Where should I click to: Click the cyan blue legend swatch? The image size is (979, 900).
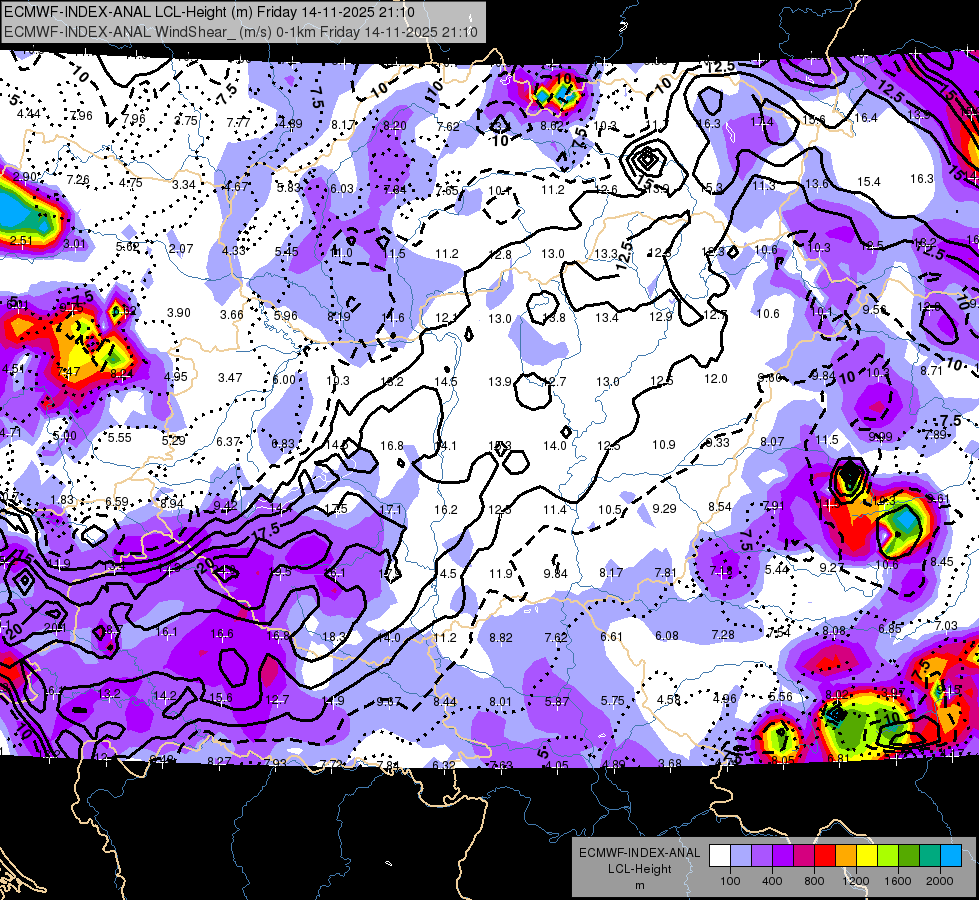(x=951, y=856)
